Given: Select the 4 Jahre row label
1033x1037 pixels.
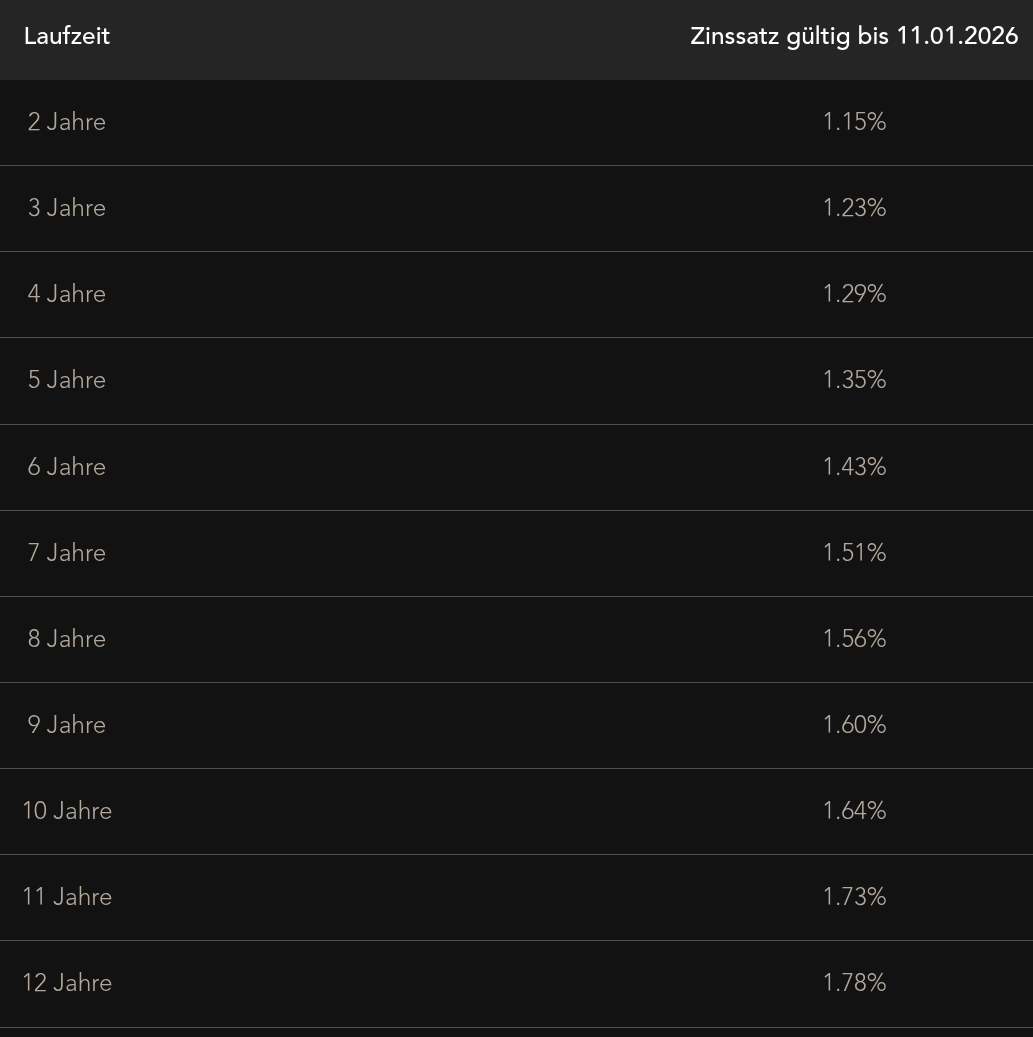Looking at the screenshot, I should [67, 294].
